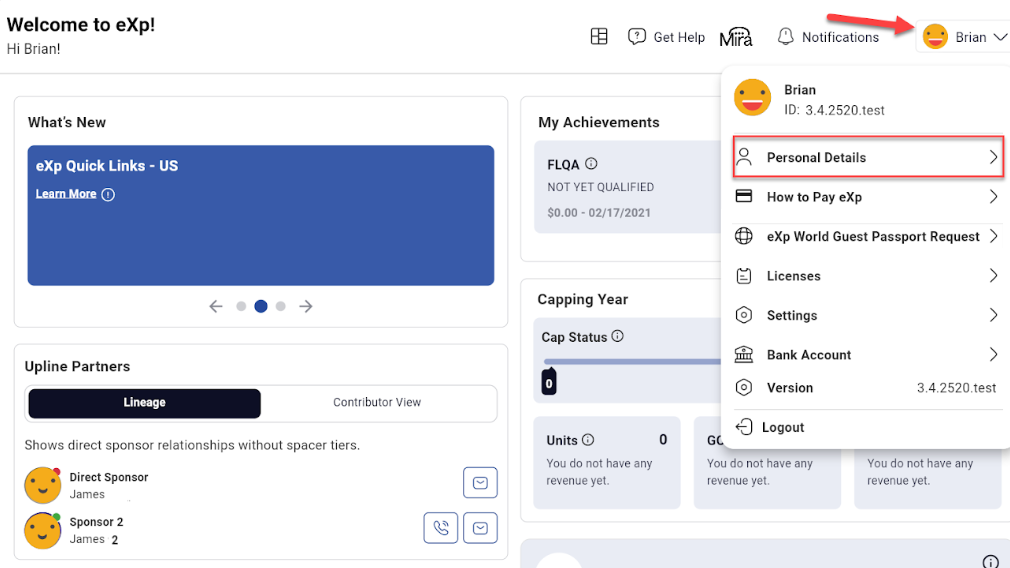Expand the Bank Account entry
This screenshot has height=568, width=1010.
[x=867, y=355]
